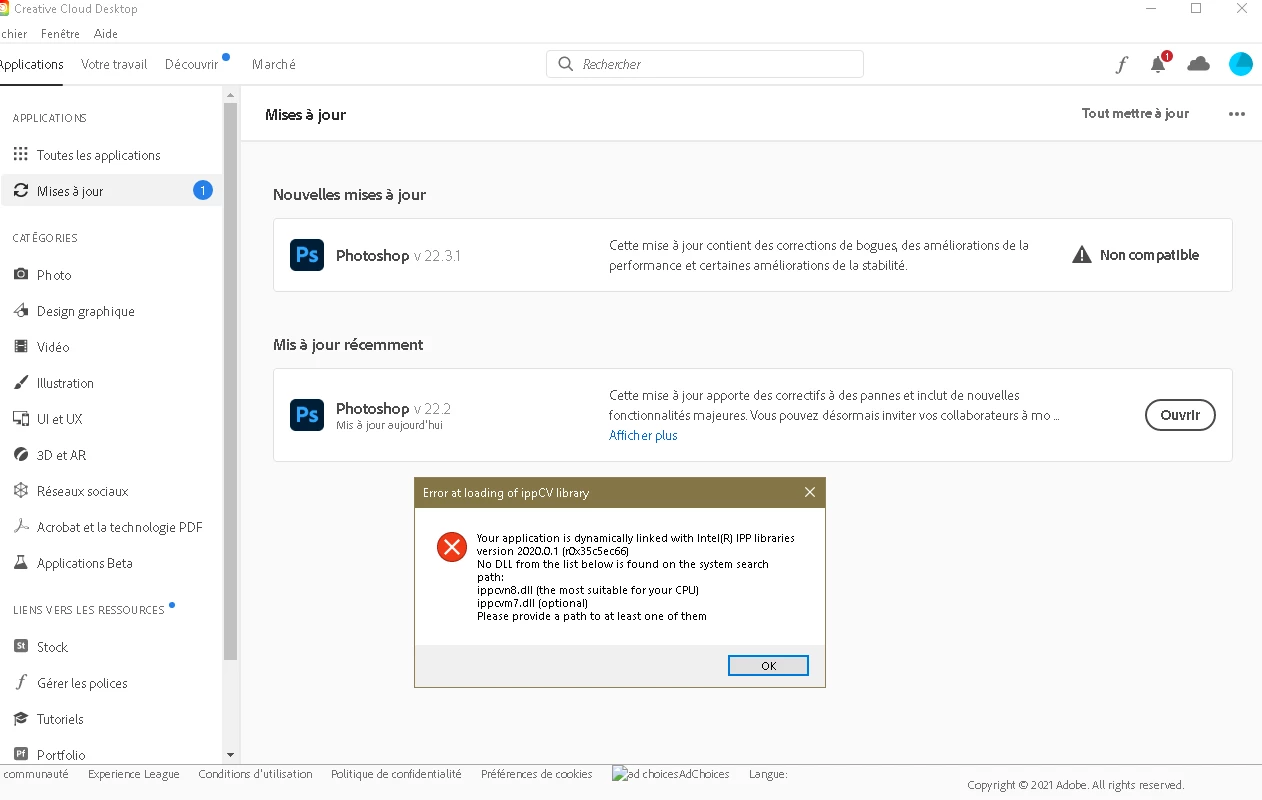Viewport: 1262px width, 800px height.
Task: Focus the Rechercher search field
Action: [x=705, y=64]
